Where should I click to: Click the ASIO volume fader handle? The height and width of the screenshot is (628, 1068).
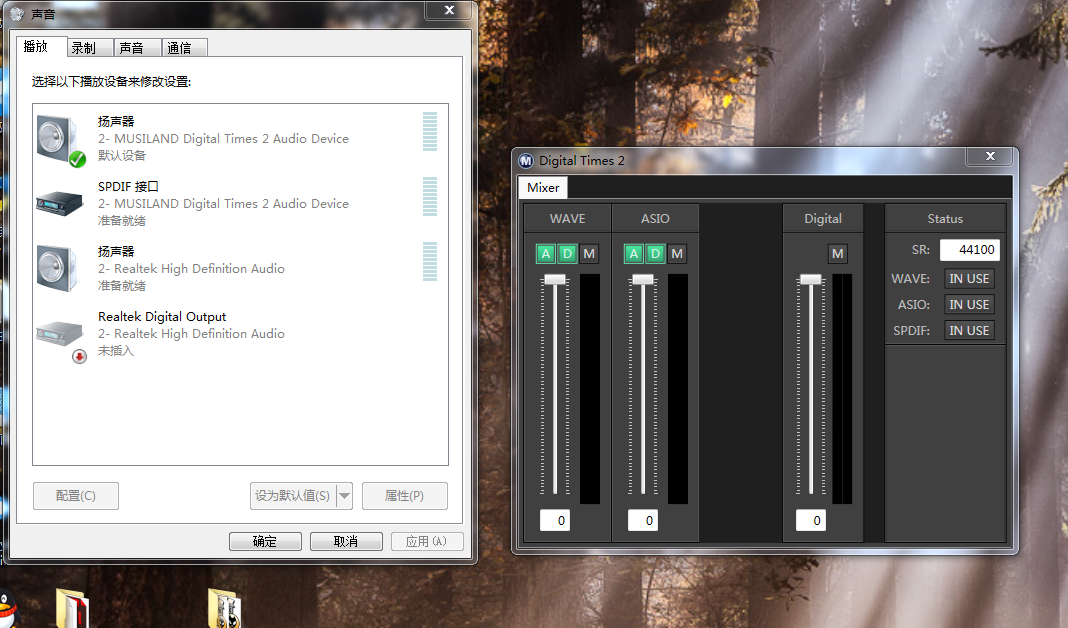(643, 280)
